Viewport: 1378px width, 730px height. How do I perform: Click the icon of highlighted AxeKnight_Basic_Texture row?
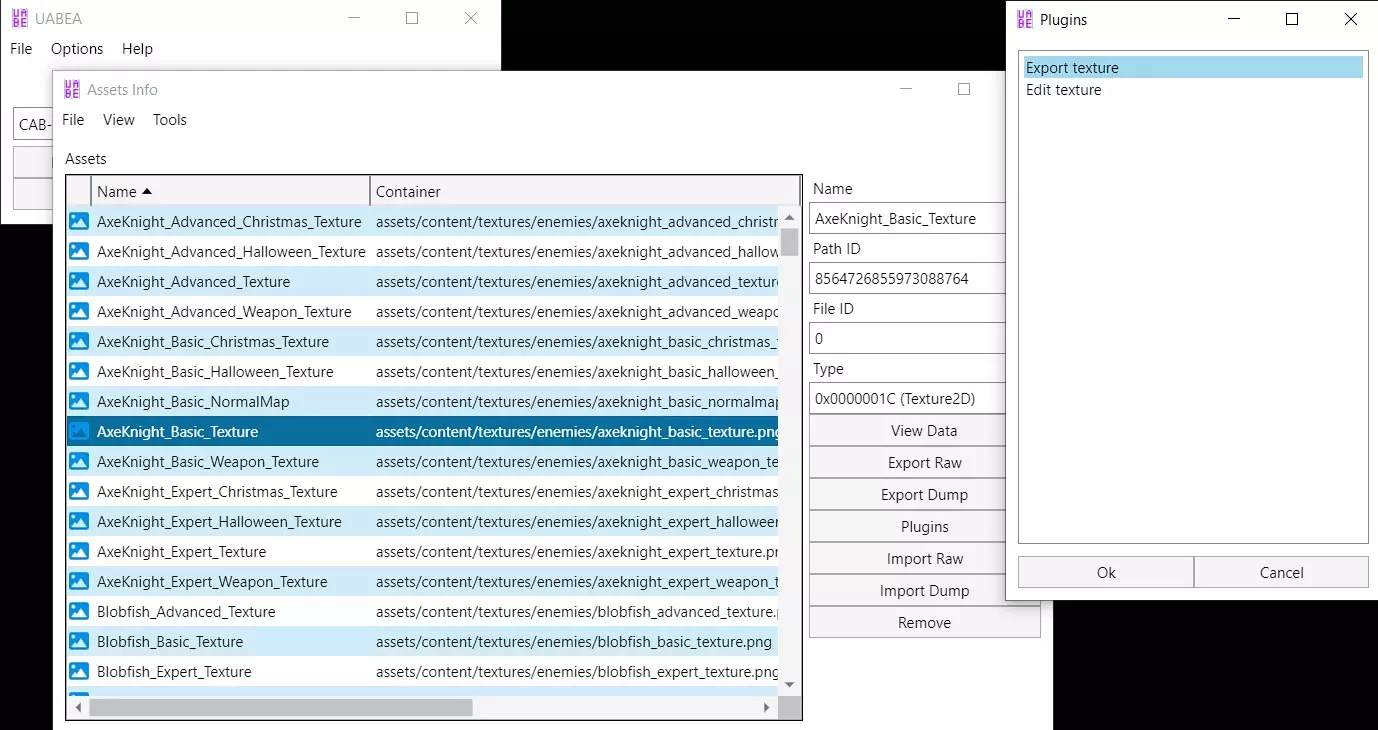pos(79,432)
